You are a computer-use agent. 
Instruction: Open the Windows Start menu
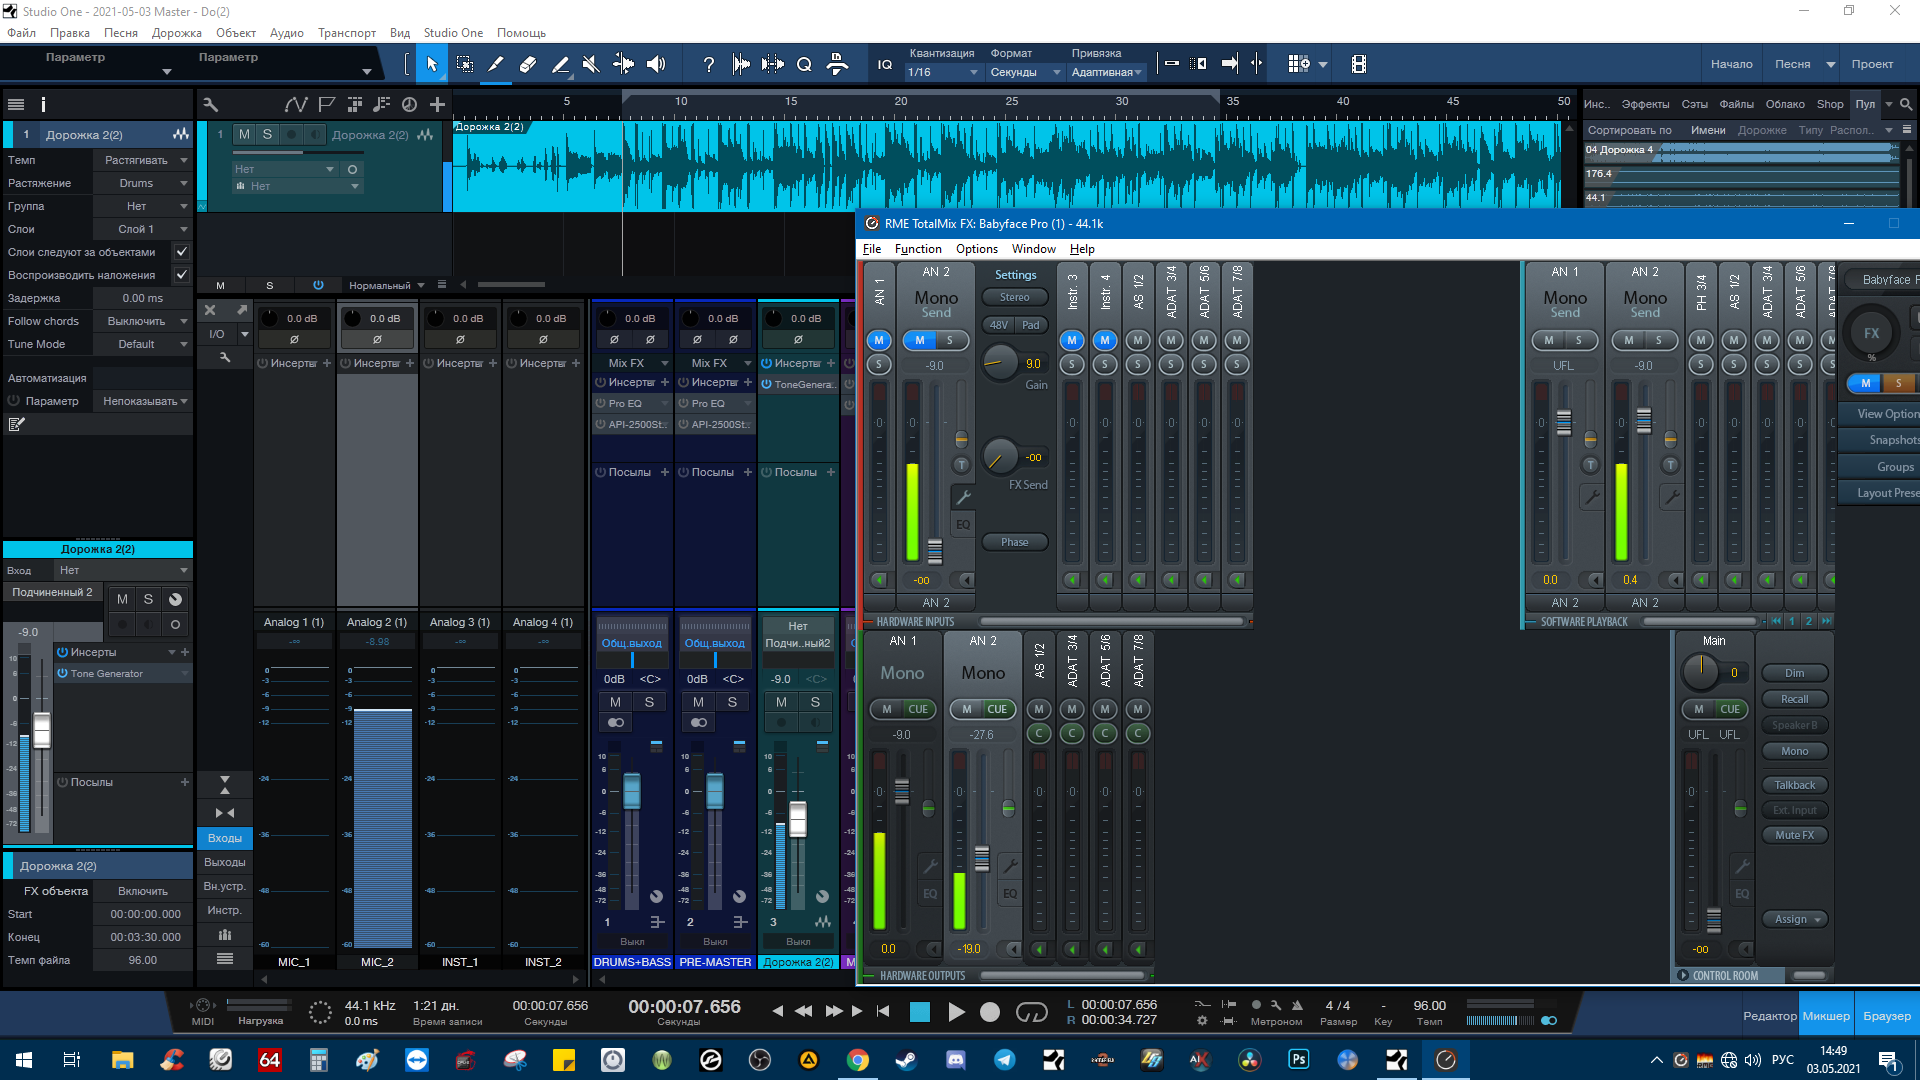[24, 1060]
